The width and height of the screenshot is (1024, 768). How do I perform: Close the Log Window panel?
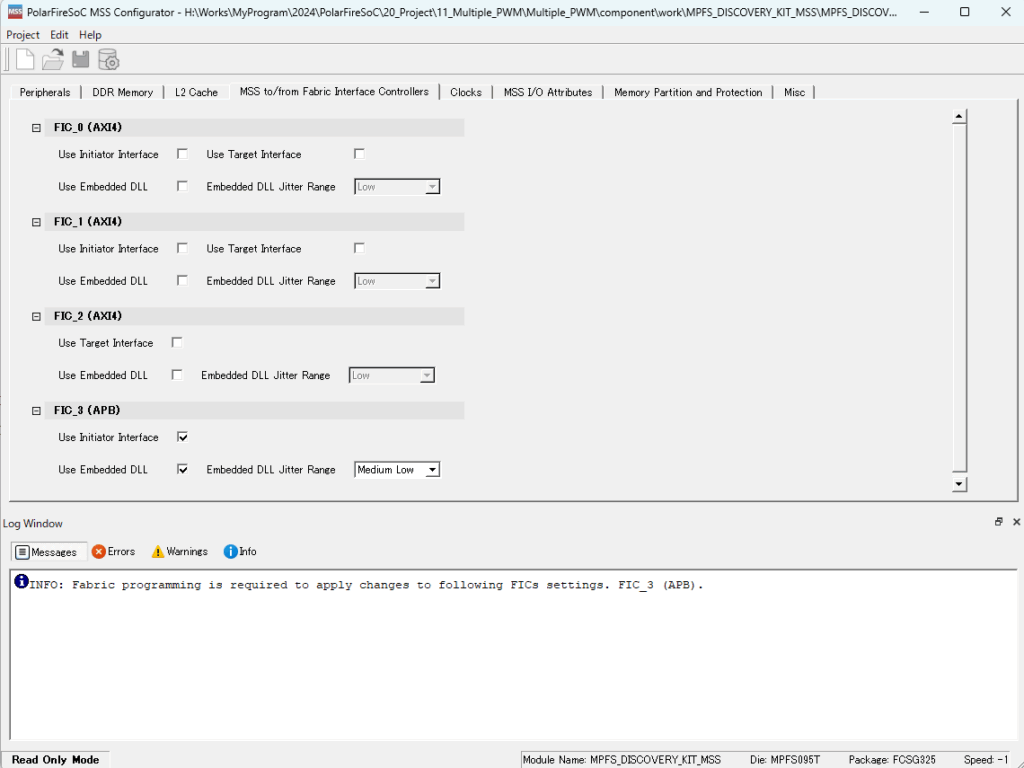[1016, 522]
